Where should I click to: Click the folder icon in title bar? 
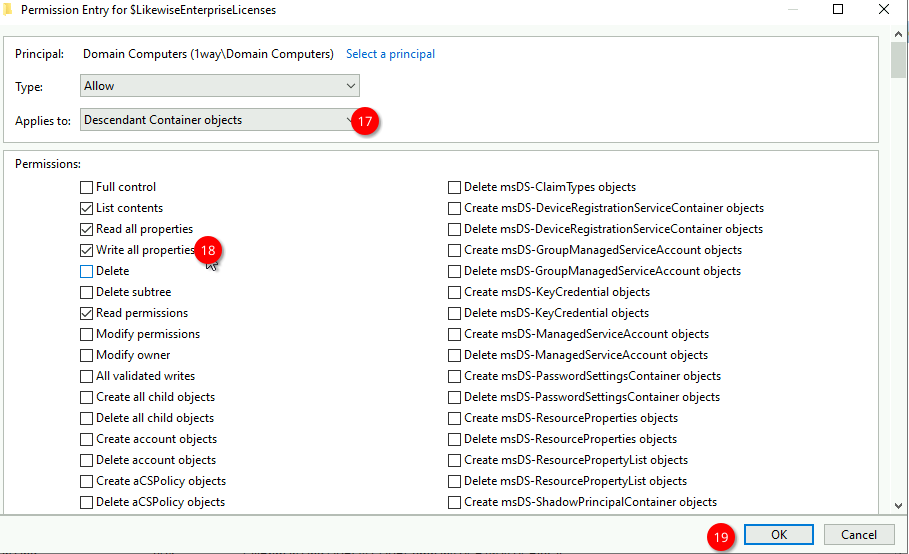click(x=7, y=9)
